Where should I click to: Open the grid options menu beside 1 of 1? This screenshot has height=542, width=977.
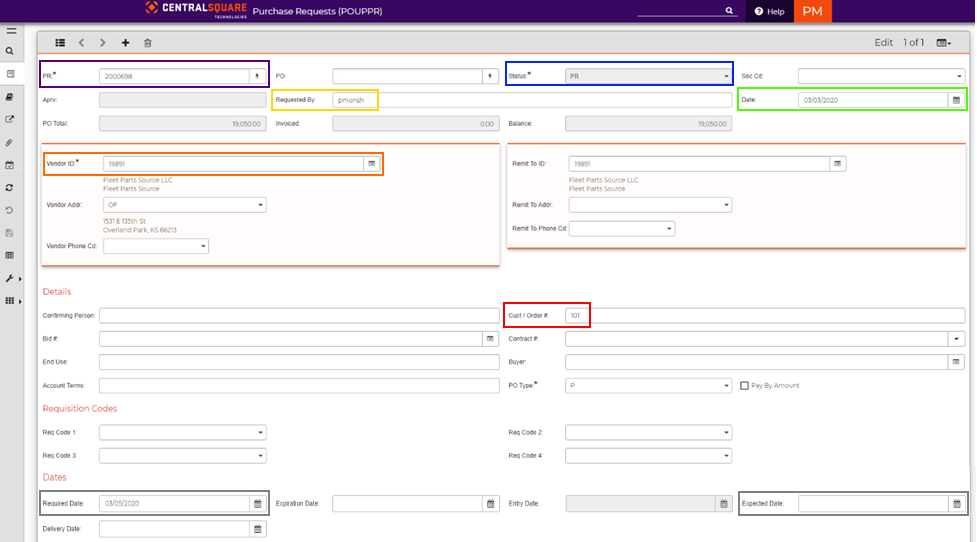pyautogui.click(x=944, y=43)
